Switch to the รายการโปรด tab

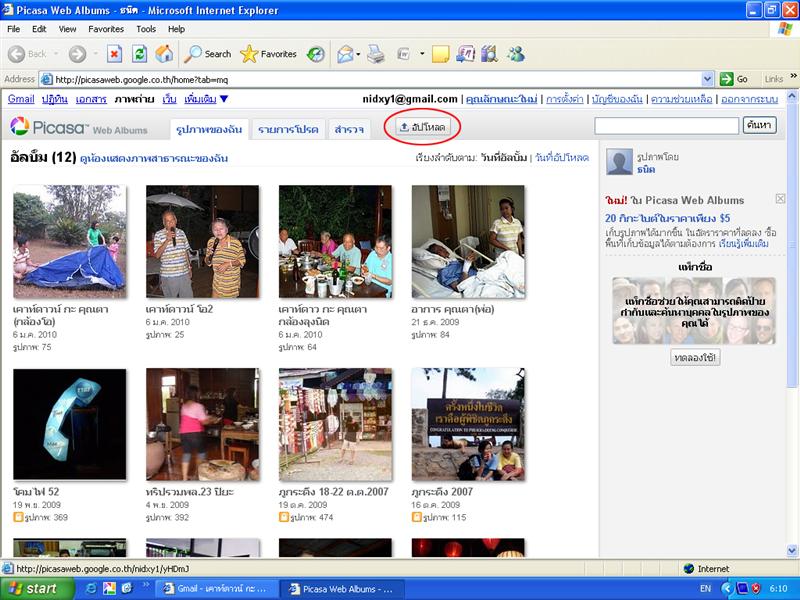click(288, 129)
